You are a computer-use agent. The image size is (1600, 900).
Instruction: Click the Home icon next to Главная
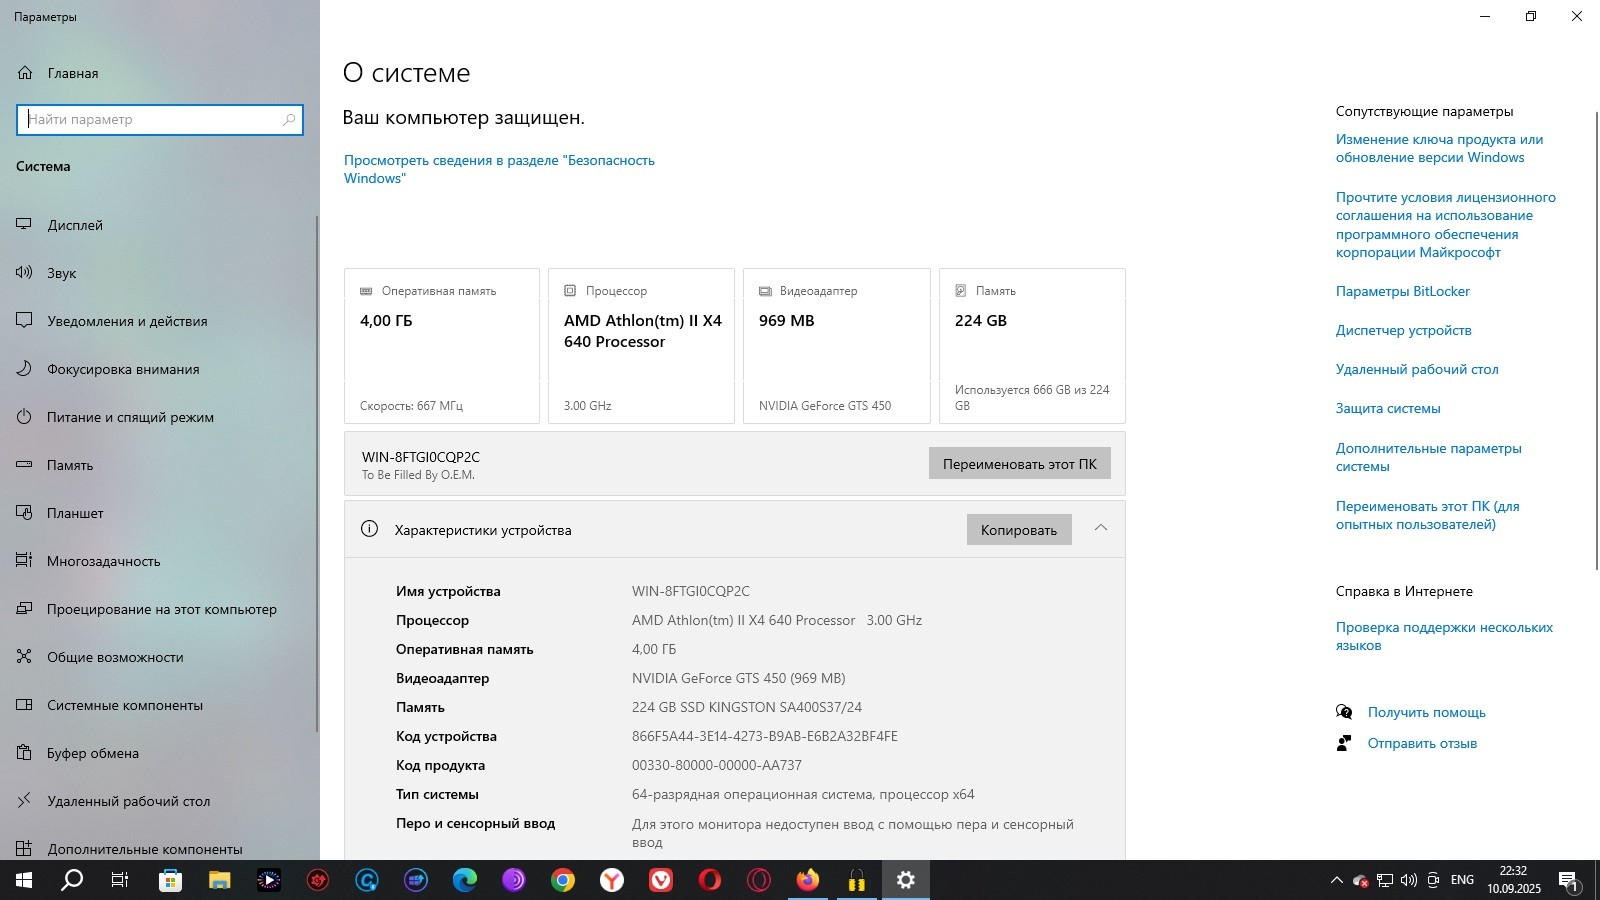(25, 73)
